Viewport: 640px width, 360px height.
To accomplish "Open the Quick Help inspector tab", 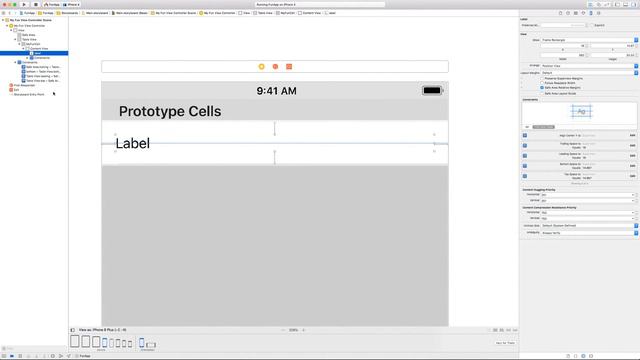I will (568, 13).
